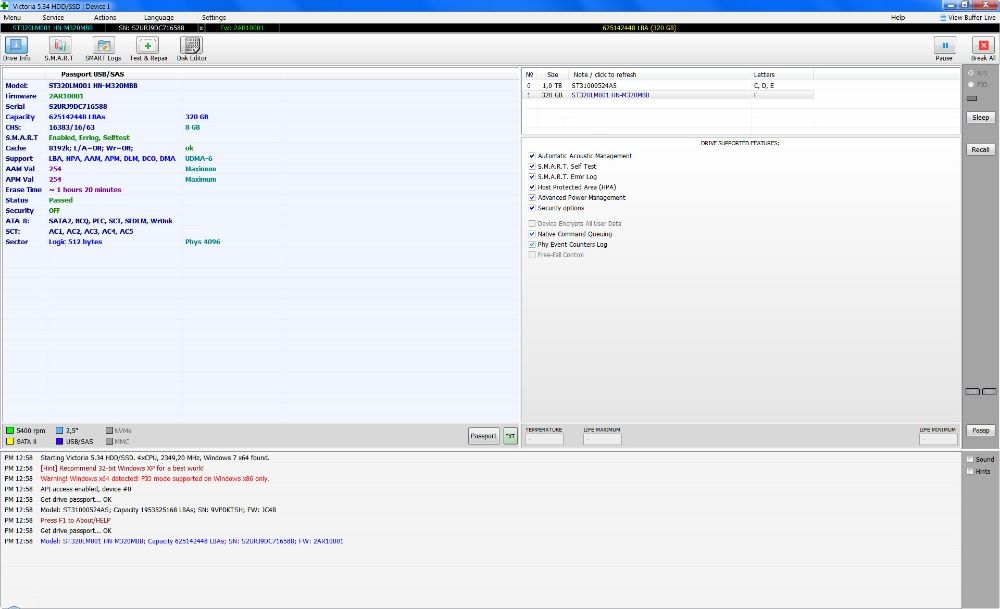
Task: Toggle Phy Event Counters Log checkbox
Action: click(532, 244)
